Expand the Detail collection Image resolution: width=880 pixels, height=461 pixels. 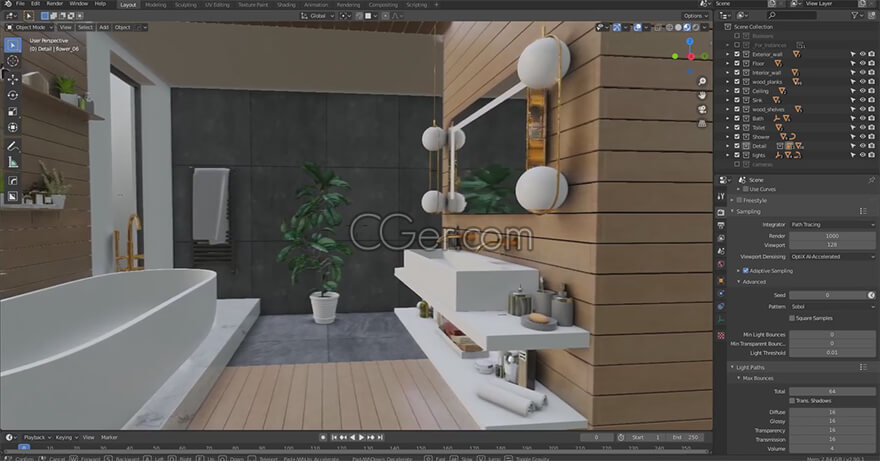pos(728,146)
